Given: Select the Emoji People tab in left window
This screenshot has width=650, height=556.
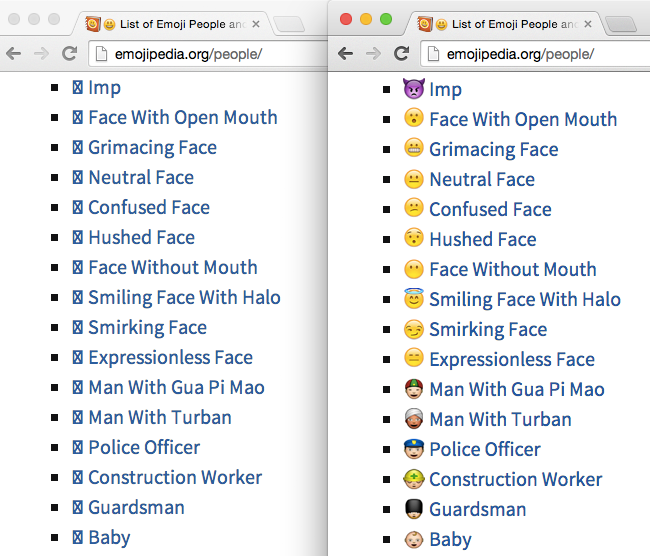Looking at the screenshot, I should pyautogui.click(x=173, y=24).
